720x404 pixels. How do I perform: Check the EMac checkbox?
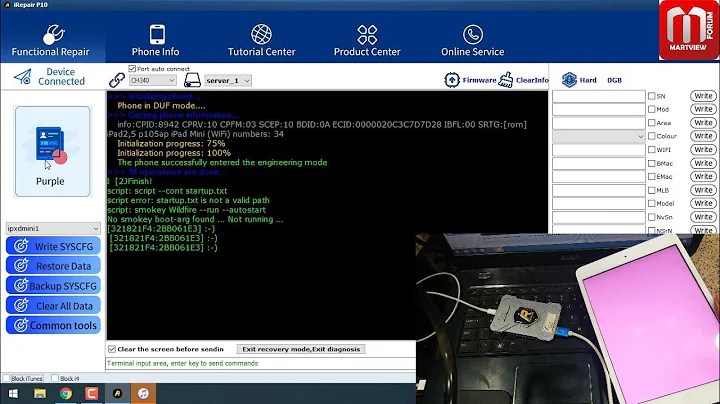(x=652, y=176)
